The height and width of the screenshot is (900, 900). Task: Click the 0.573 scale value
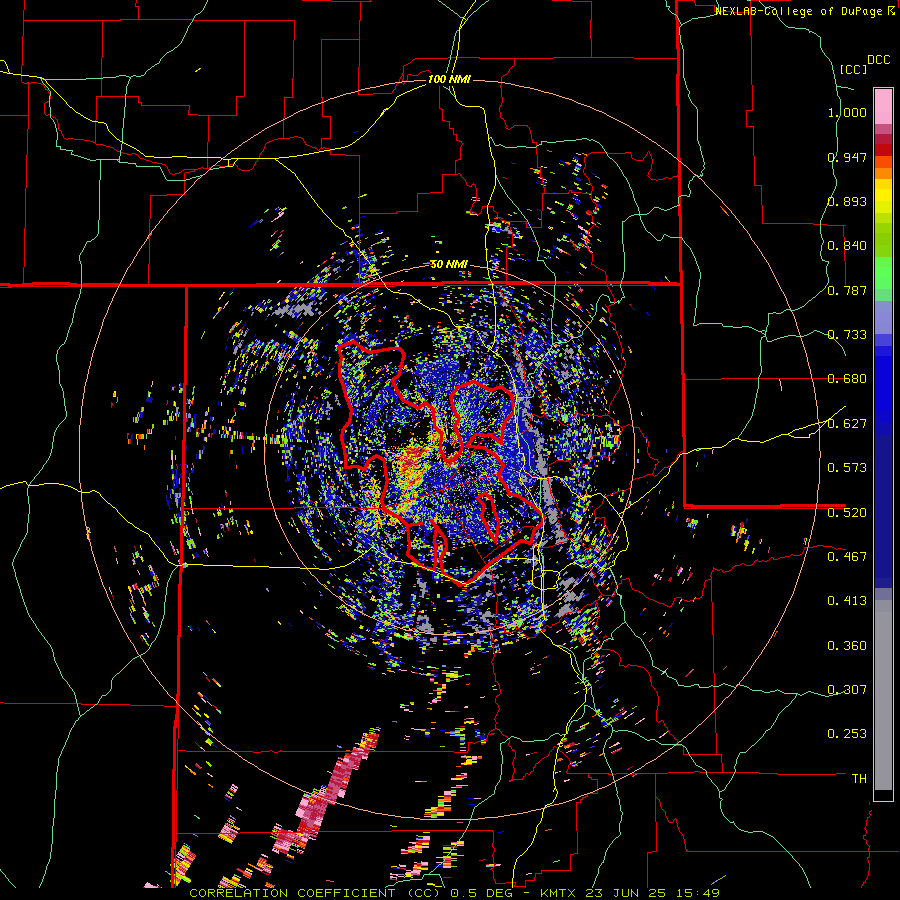point(847,467)
